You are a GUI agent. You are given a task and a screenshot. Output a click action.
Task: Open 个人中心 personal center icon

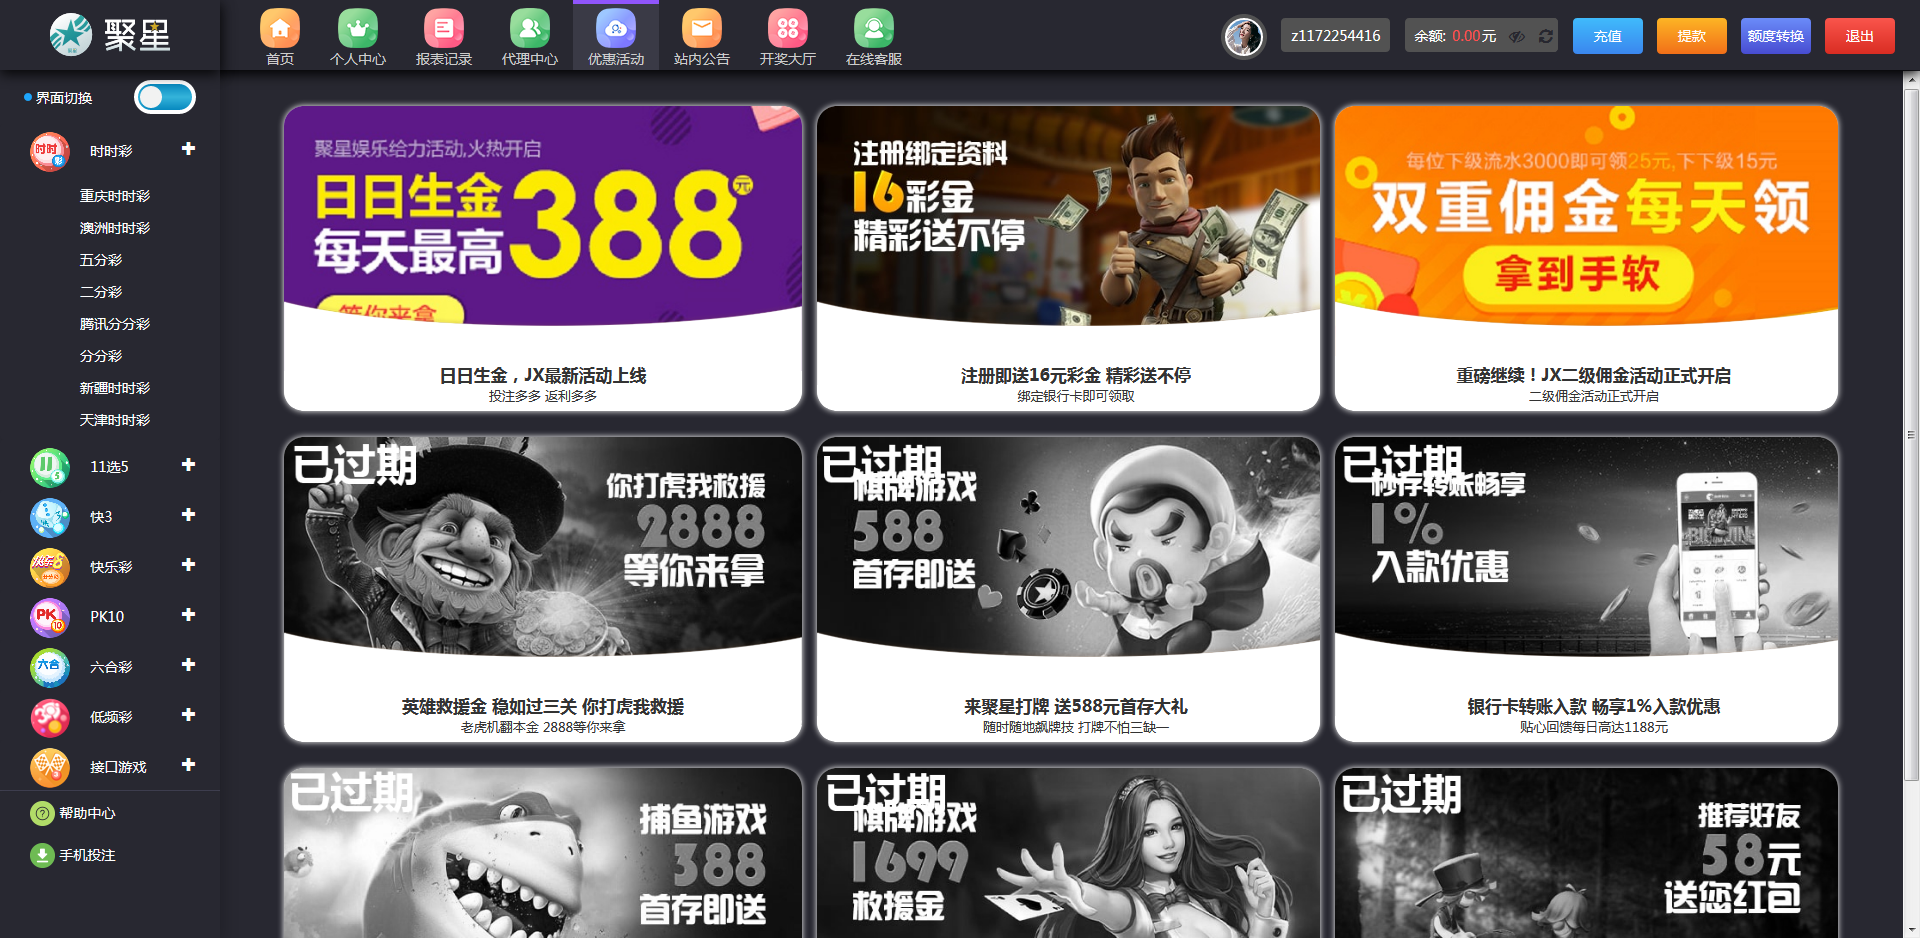tap(358, 29)
